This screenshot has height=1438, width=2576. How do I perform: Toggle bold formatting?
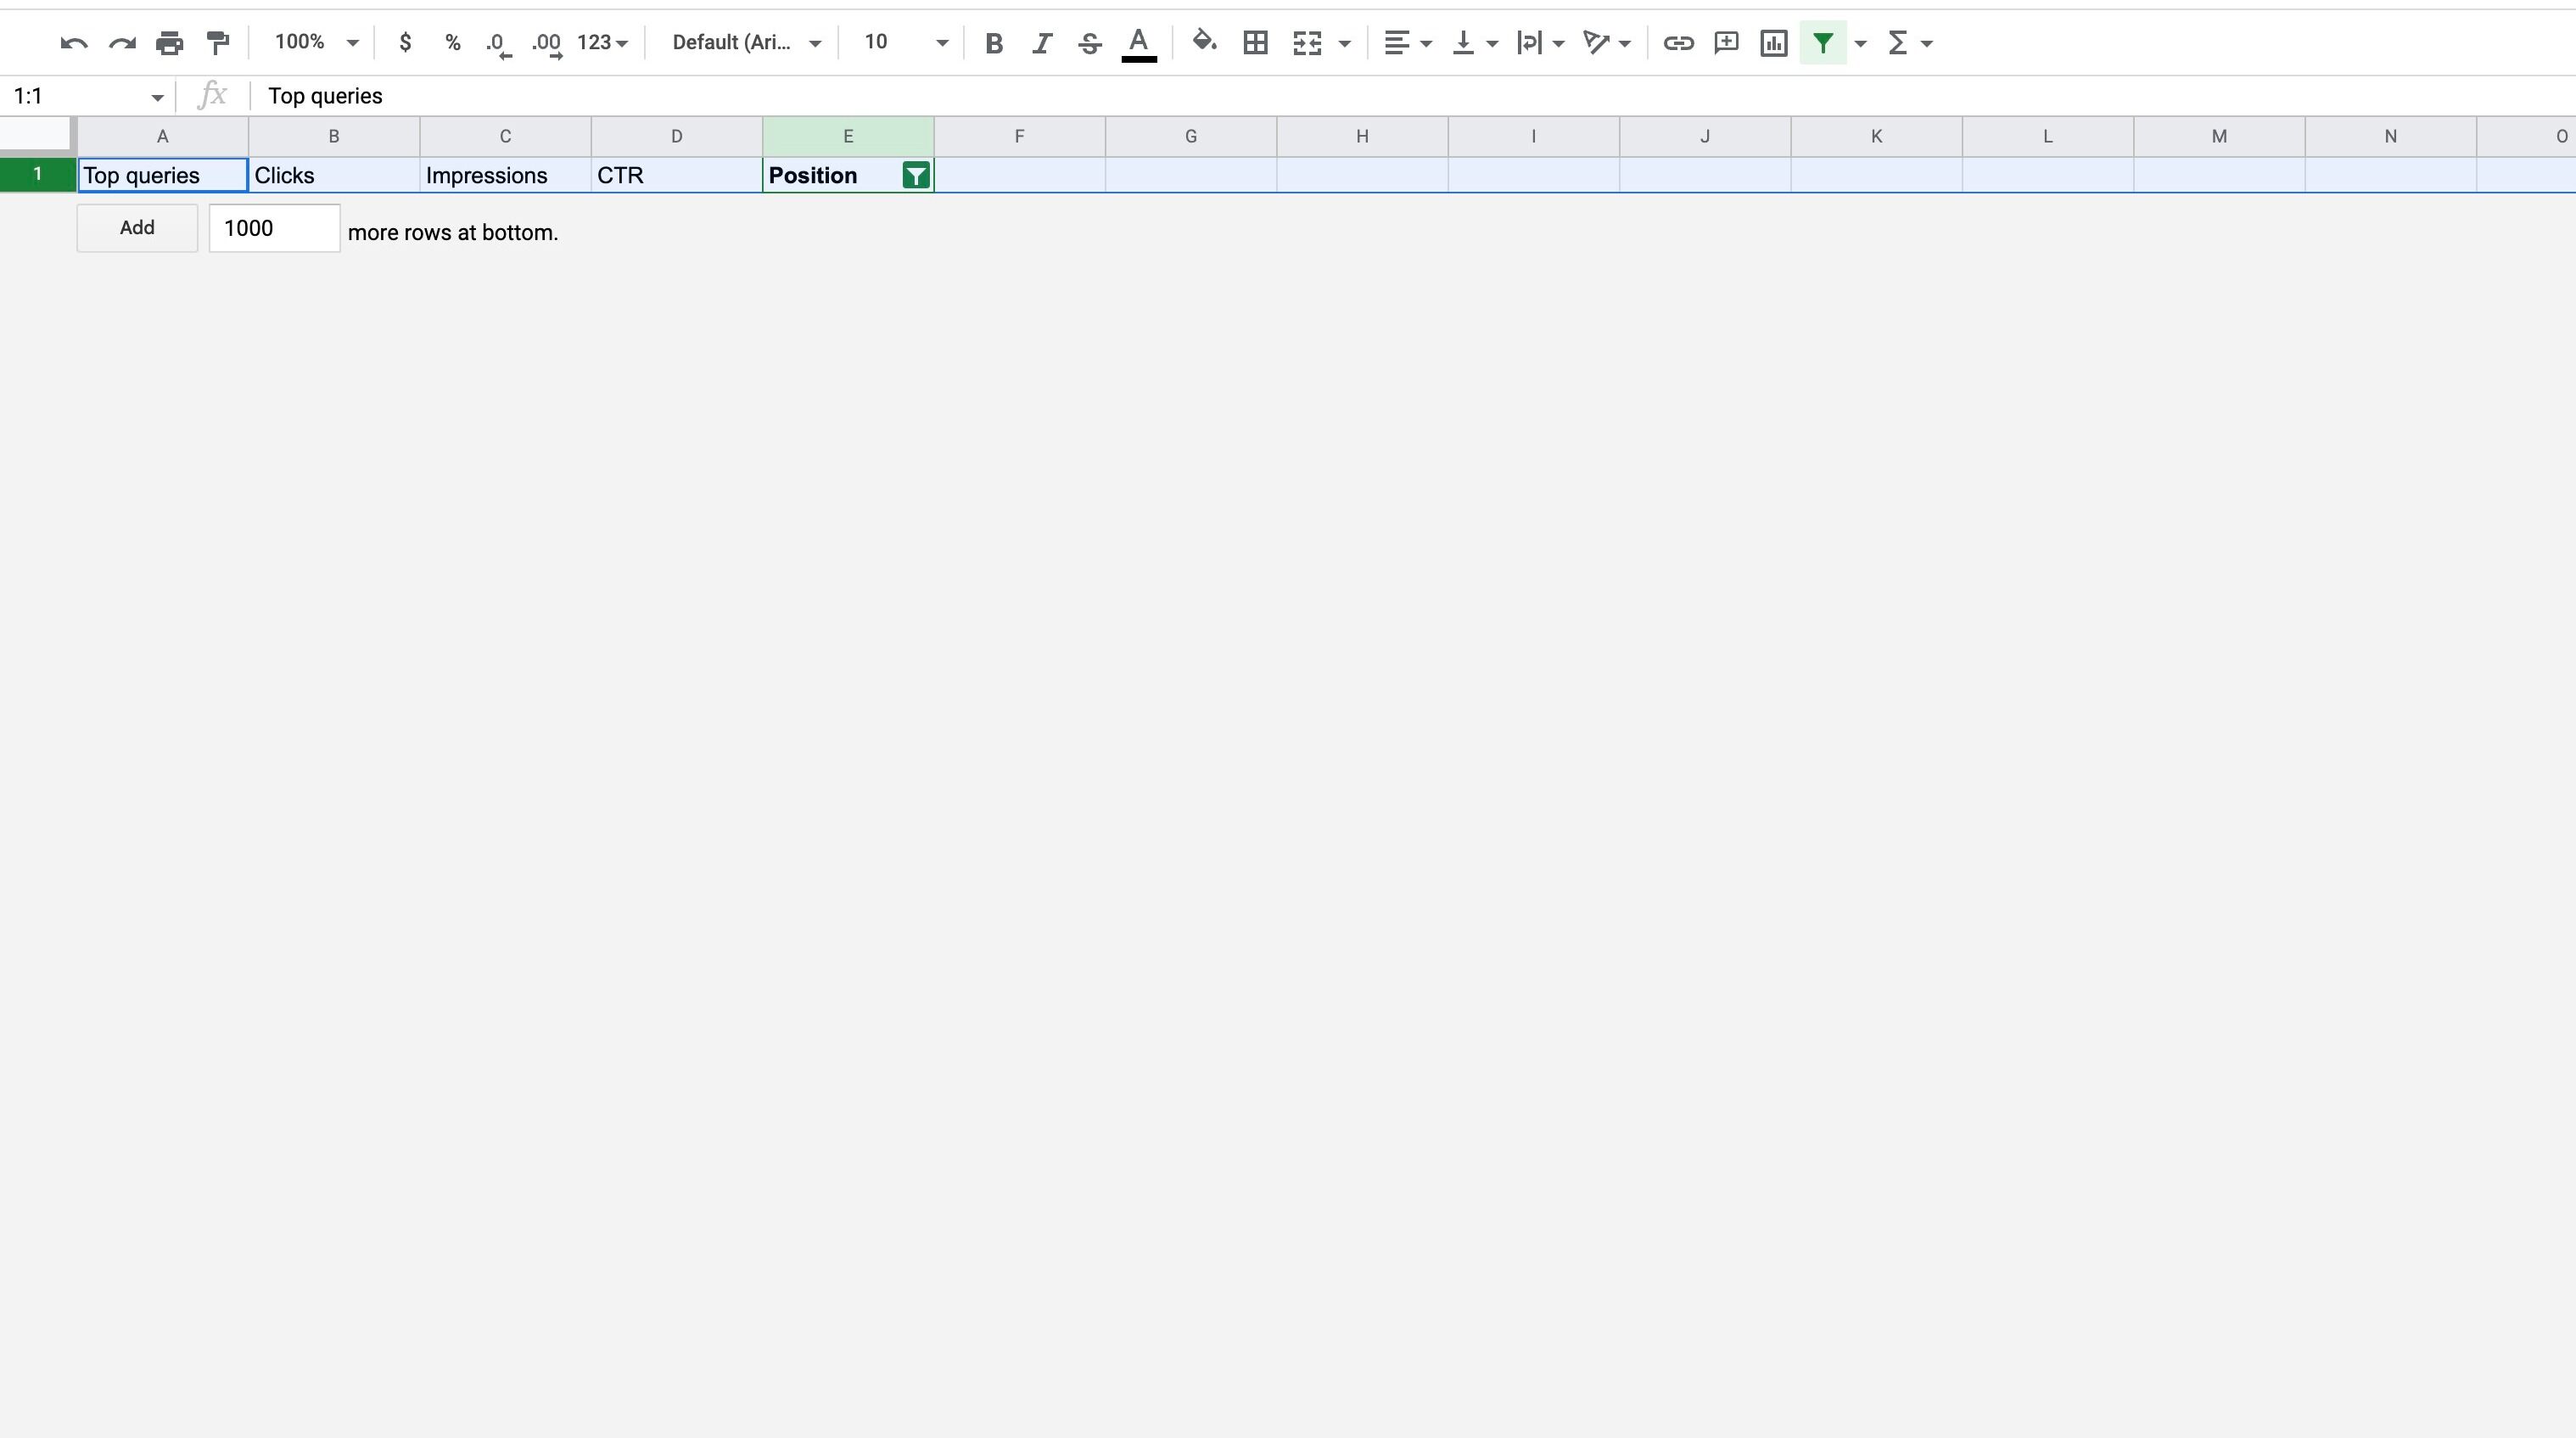click(x=994, y=43)
